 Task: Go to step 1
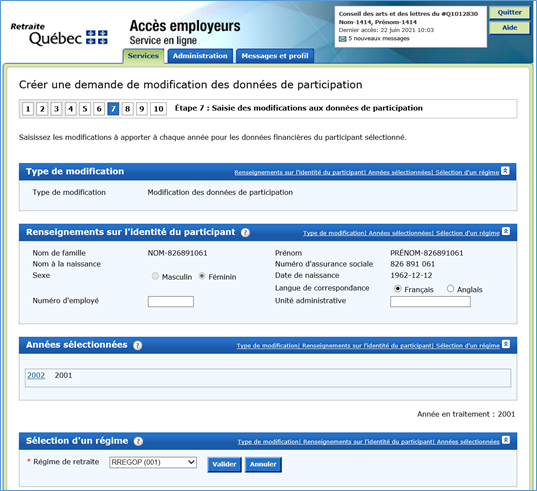pyautogui.click(x=28, y=109)
